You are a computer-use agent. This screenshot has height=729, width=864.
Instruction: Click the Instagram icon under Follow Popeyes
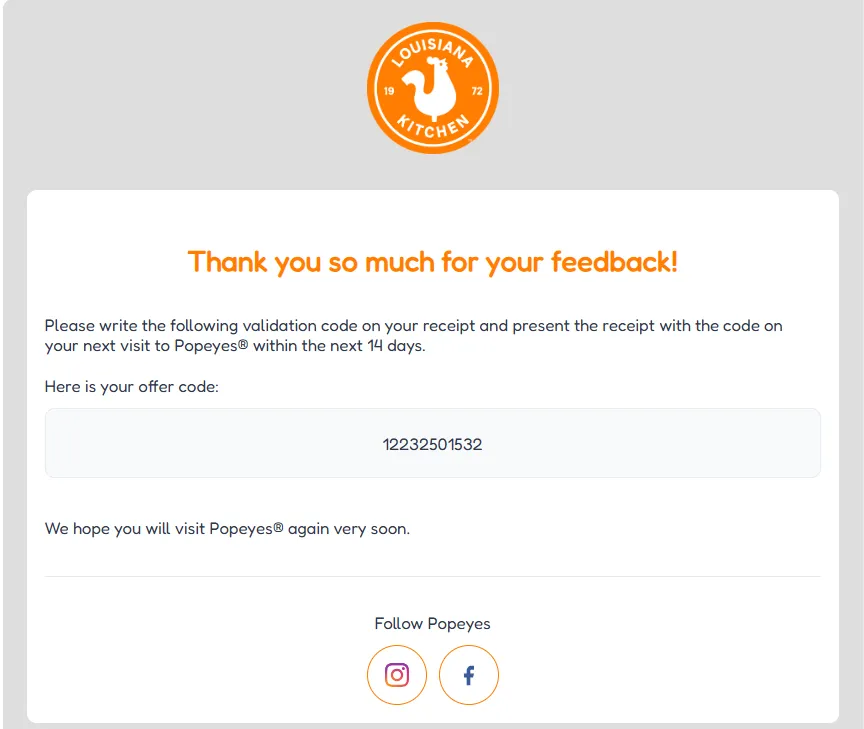[x=397, y=675]
